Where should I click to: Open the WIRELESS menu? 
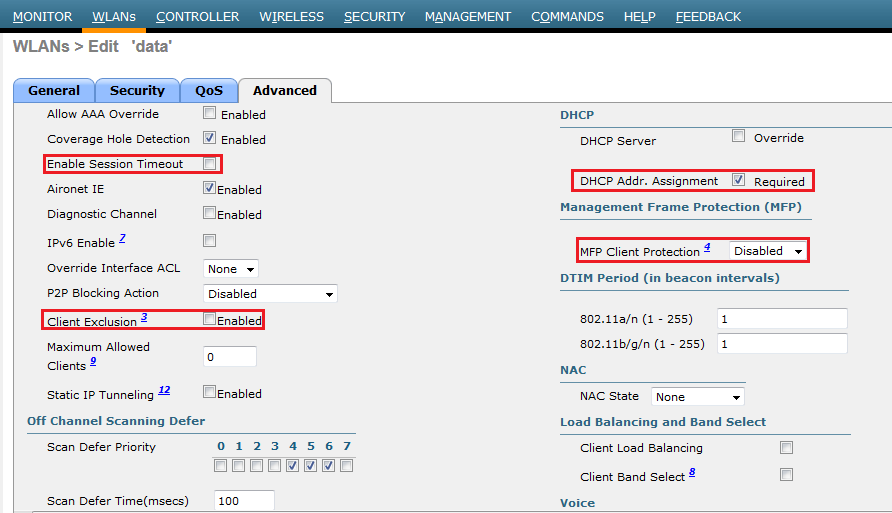pos(291,17)
